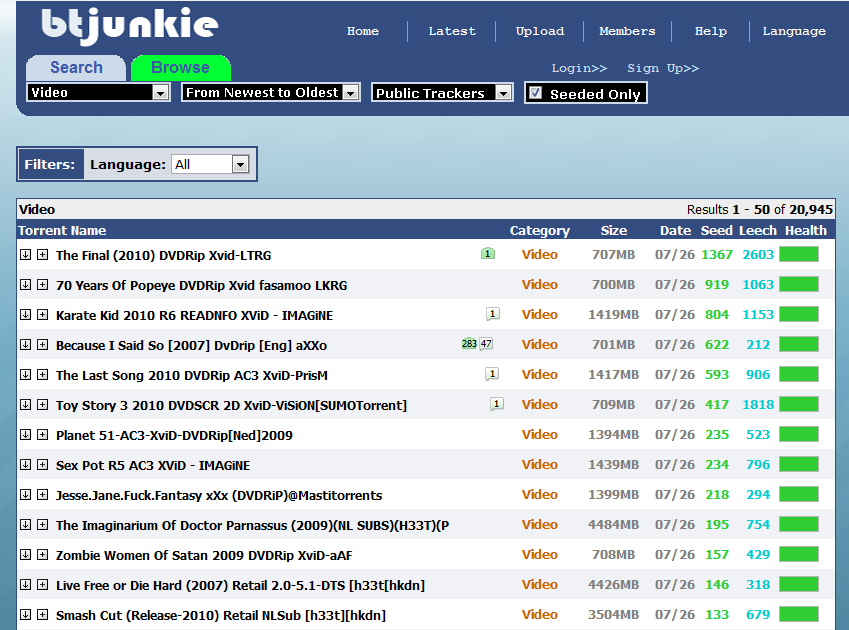Sort by Leech column header

pyautogui.click(x=757, y=231)
